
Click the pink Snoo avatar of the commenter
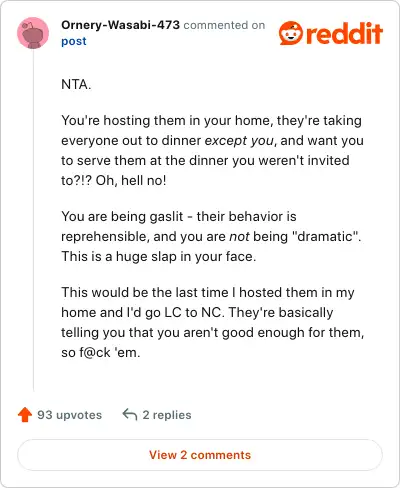[33, 33]
